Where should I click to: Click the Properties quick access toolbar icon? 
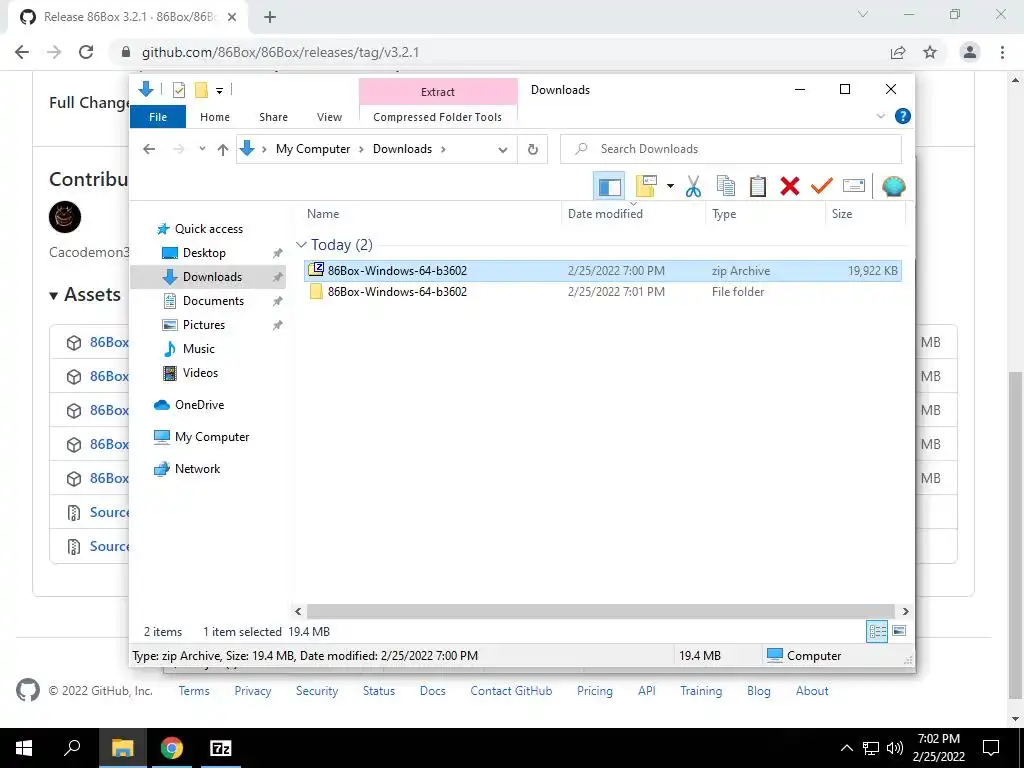click(178, 90)
